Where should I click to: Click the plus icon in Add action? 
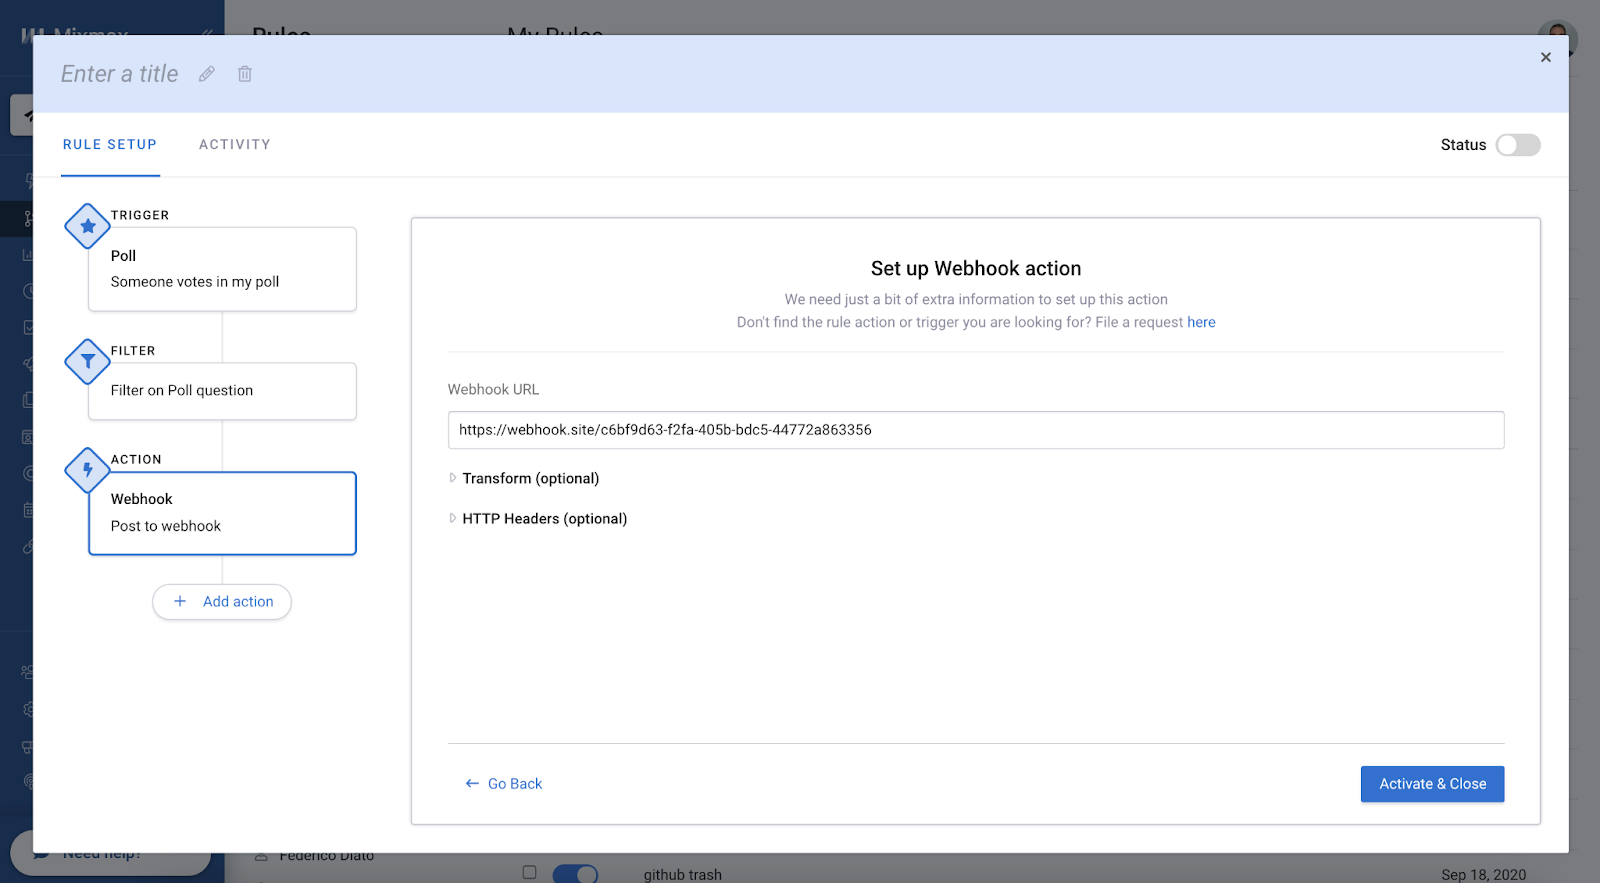click(x=180, y=601)
